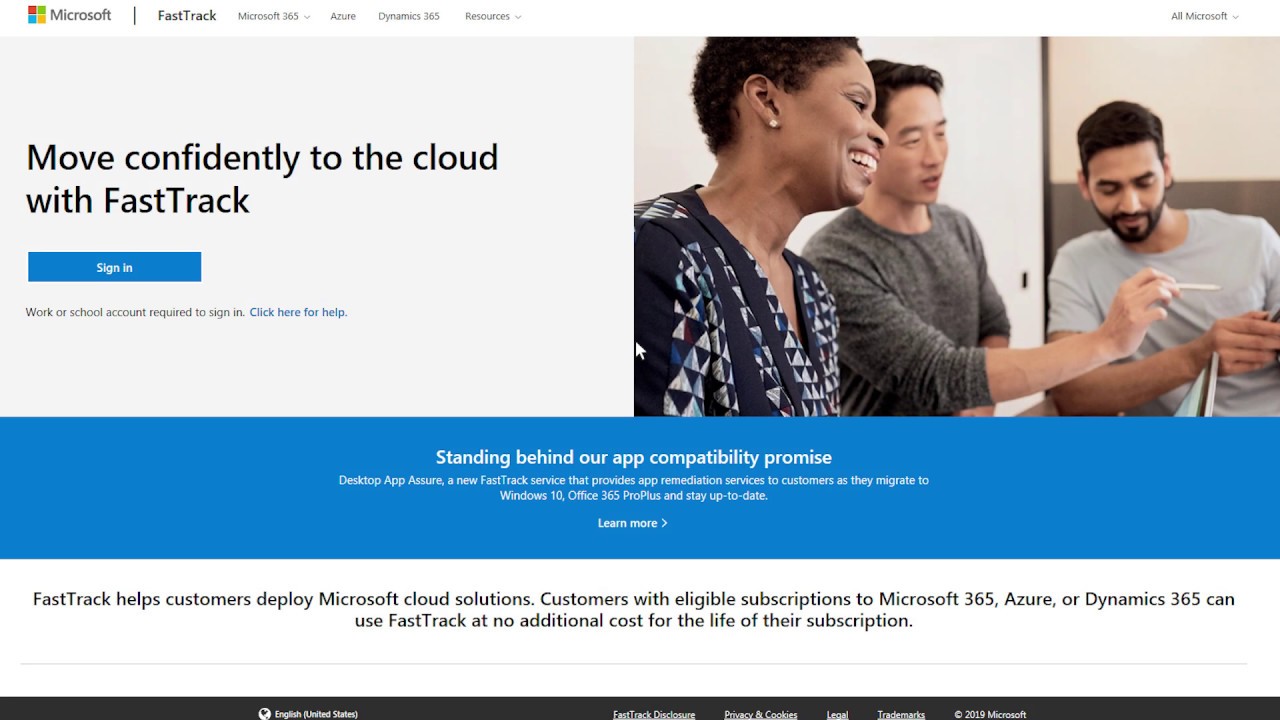Expand the All Microsoft menu
The height and width of the screenshot is (720, 1280).
pyautogui.click(x=1205, y=16)
